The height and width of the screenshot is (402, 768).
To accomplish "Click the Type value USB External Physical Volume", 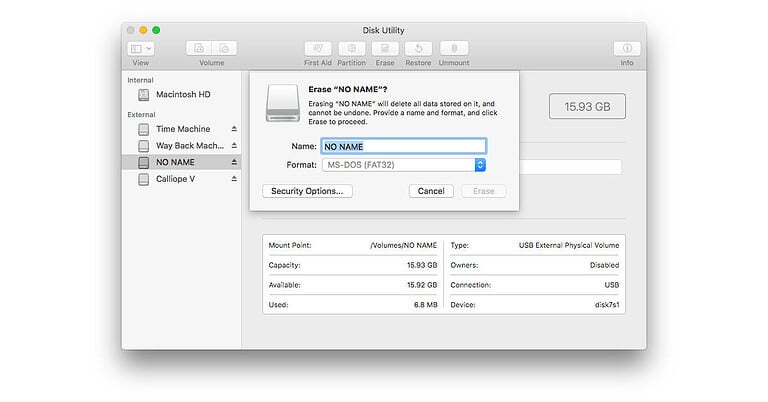I will click(569, 245).
